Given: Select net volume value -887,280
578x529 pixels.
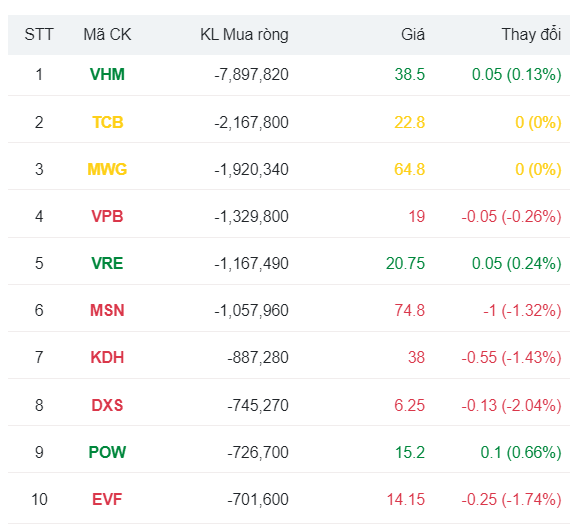Looking at the screenshot, I should (x=258, y=358).
